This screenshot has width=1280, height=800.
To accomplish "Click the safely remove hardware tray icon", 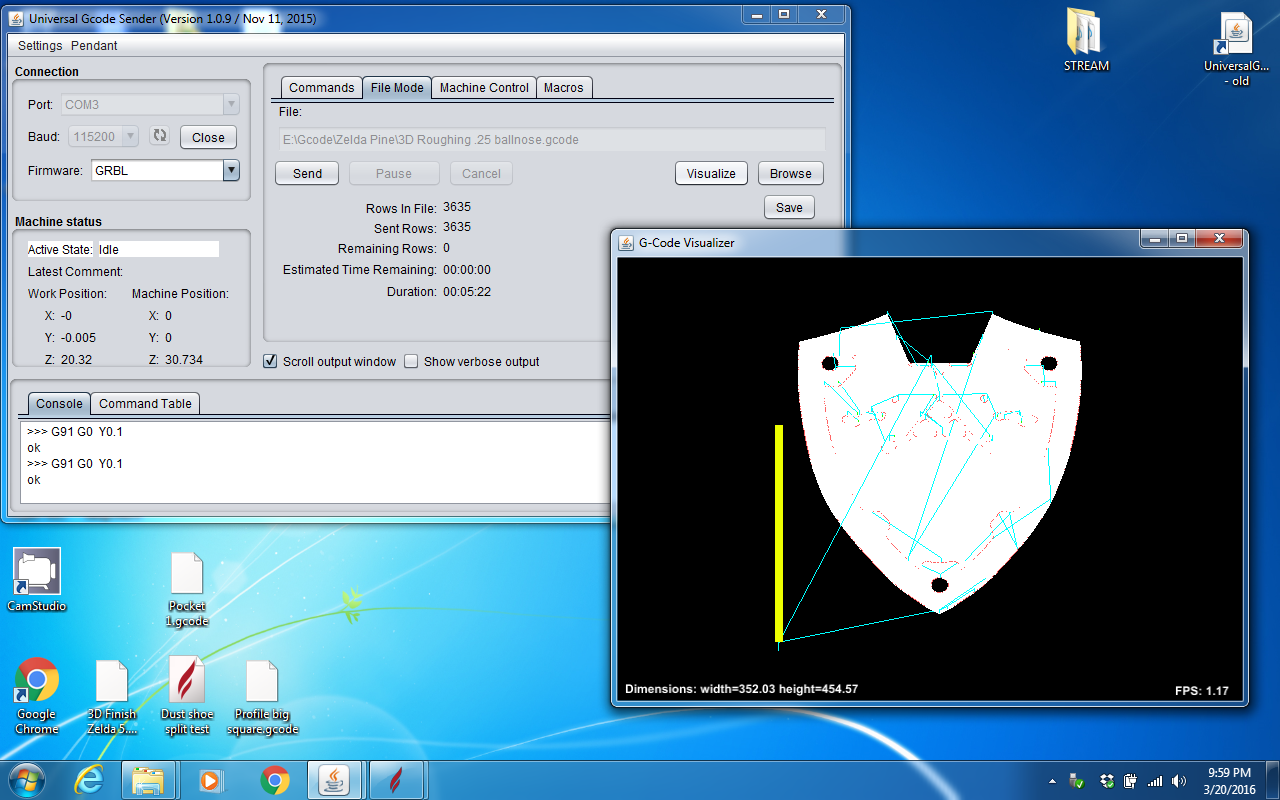I will click(x=1077, y=781).
